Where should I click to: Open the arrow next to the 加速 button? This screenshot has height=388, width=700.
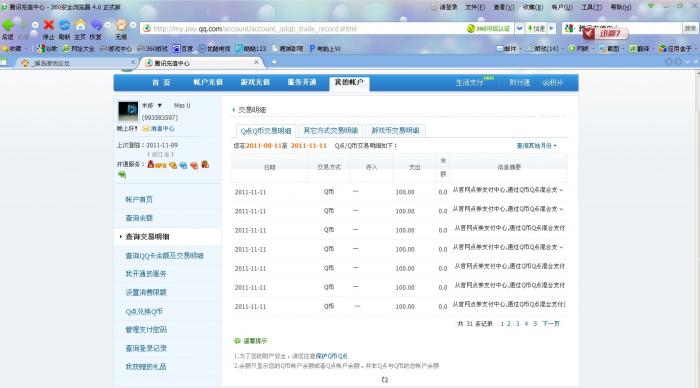coord(552,29)
